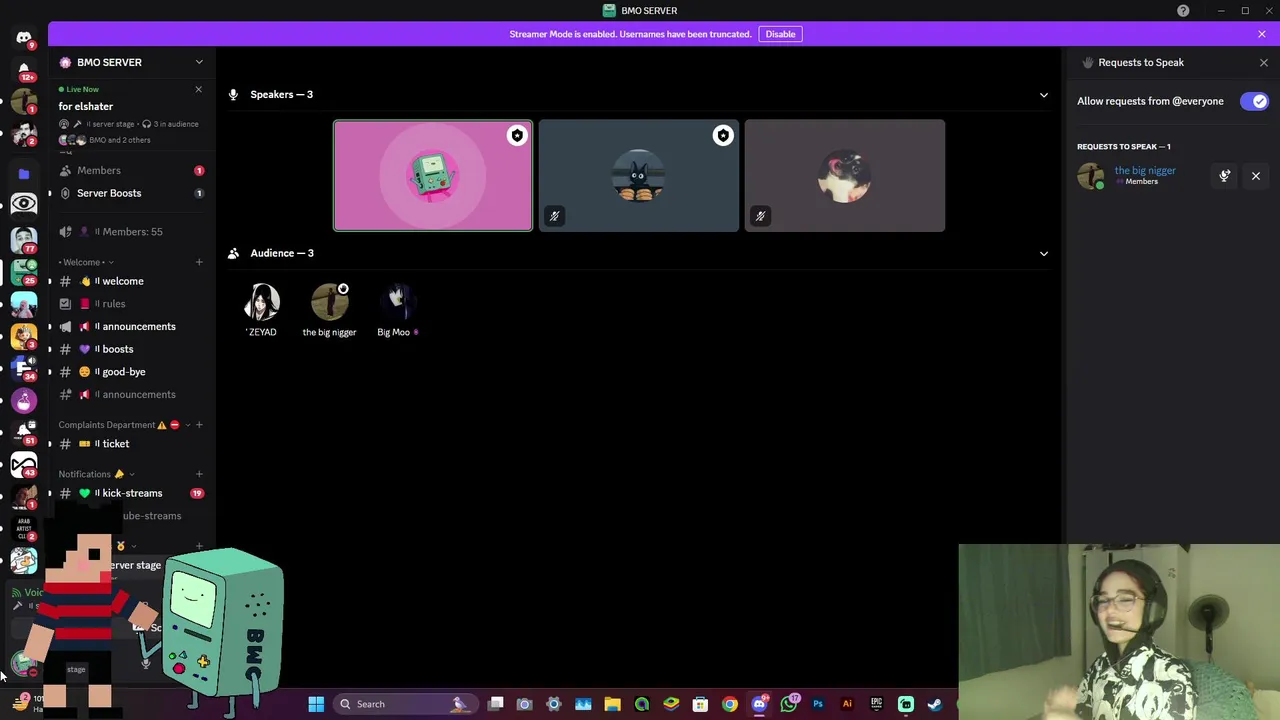1280x720 pixels.
Task: Switch to the Discord taskbar icon
Action: [759, 704]
